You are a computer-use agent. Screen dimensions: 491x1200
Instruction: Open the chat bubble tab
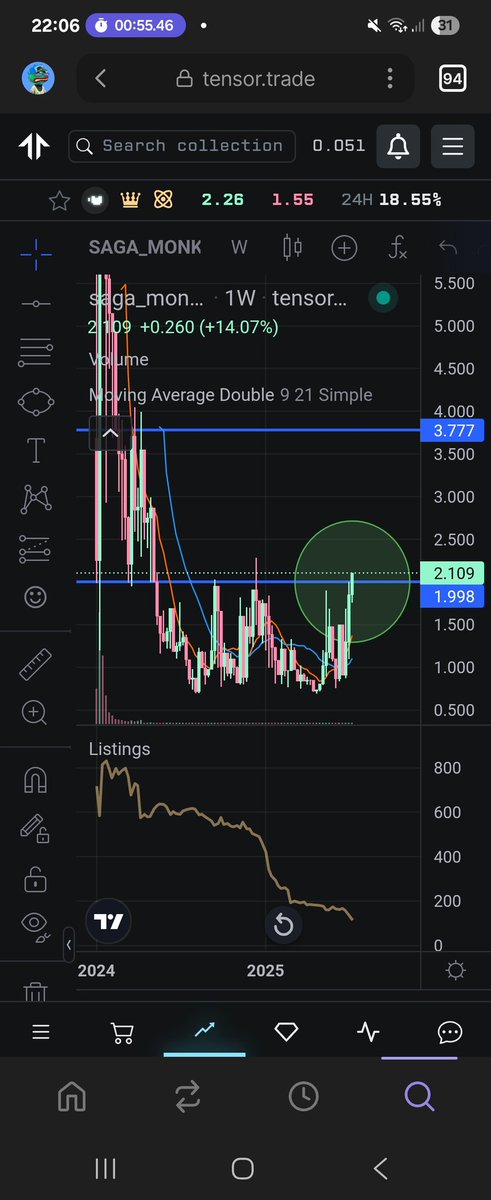pyautogui.click(x=449, y=1032)
